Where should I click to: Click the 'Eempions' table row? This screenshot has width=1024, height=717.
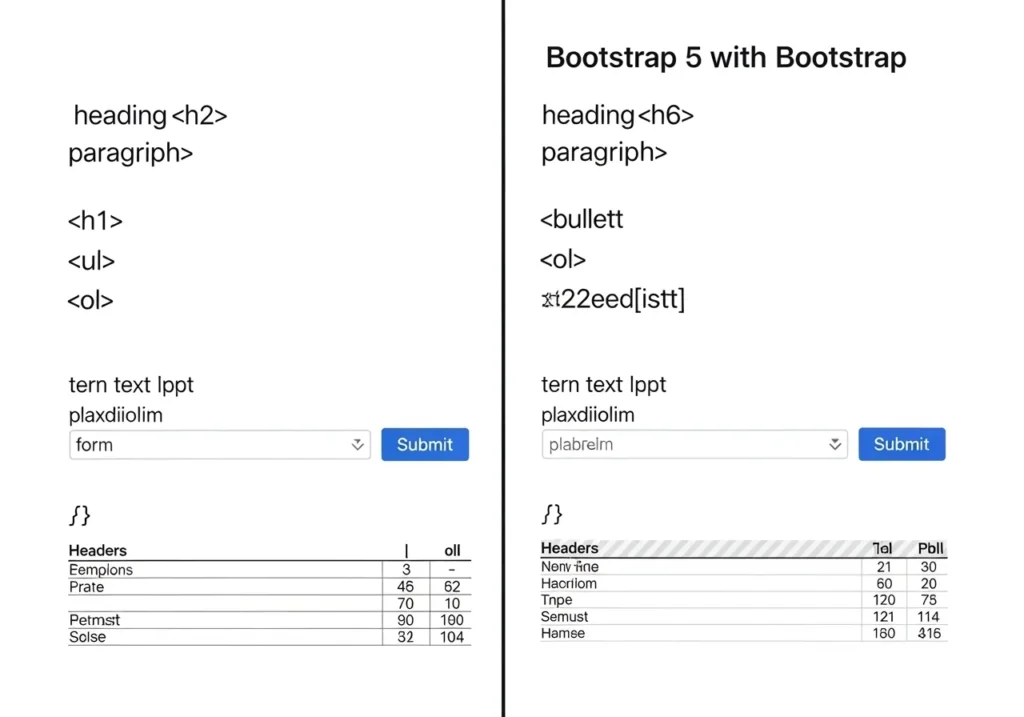[100, 570]
